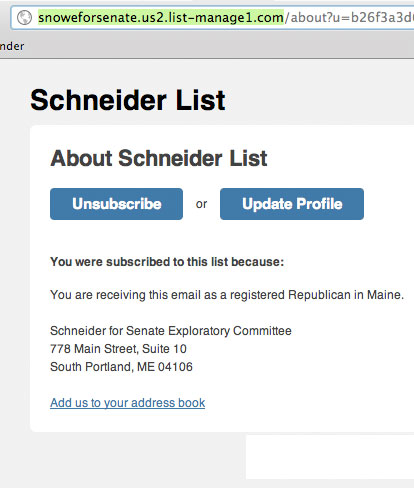Focus the browser address bar URL field
The image size is (414, 488).
(213, 17)
